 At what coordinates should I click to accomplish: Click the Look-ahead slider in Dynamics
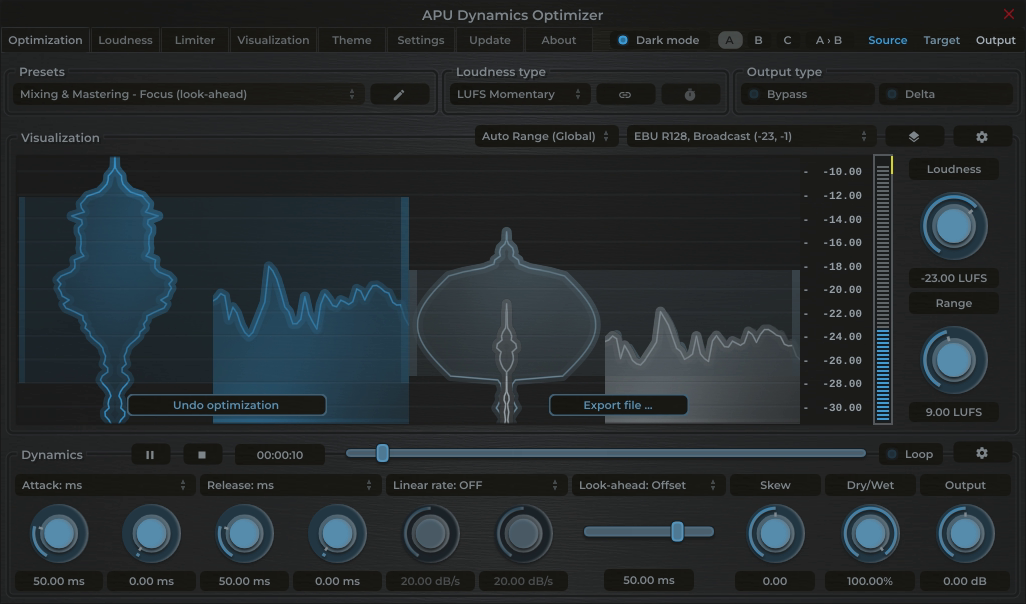[676, 531]
